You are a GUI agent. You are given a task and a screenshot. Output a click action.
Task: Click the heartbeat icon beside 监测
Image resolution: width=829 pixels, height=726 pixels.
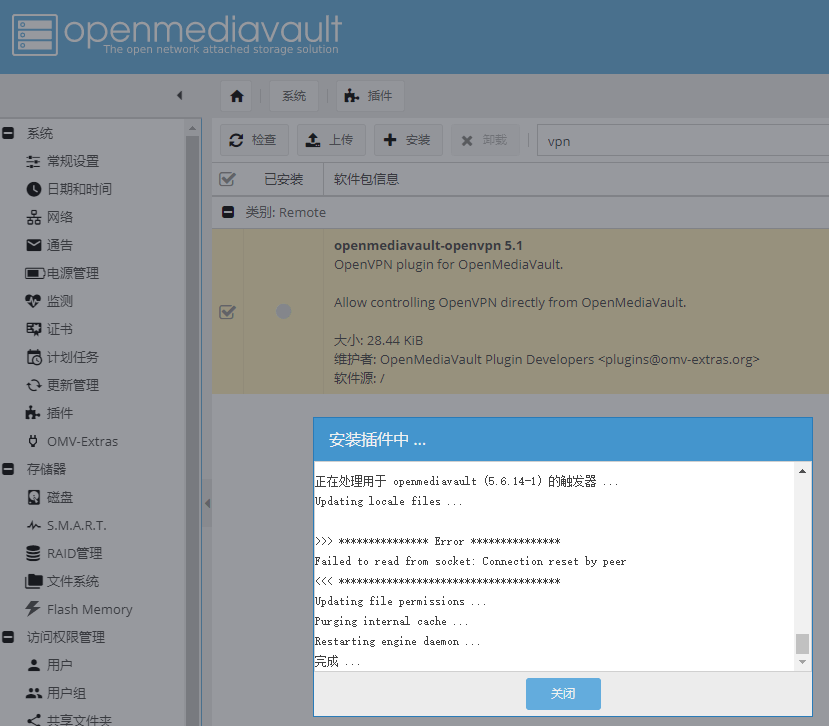(x=33, y=301)
